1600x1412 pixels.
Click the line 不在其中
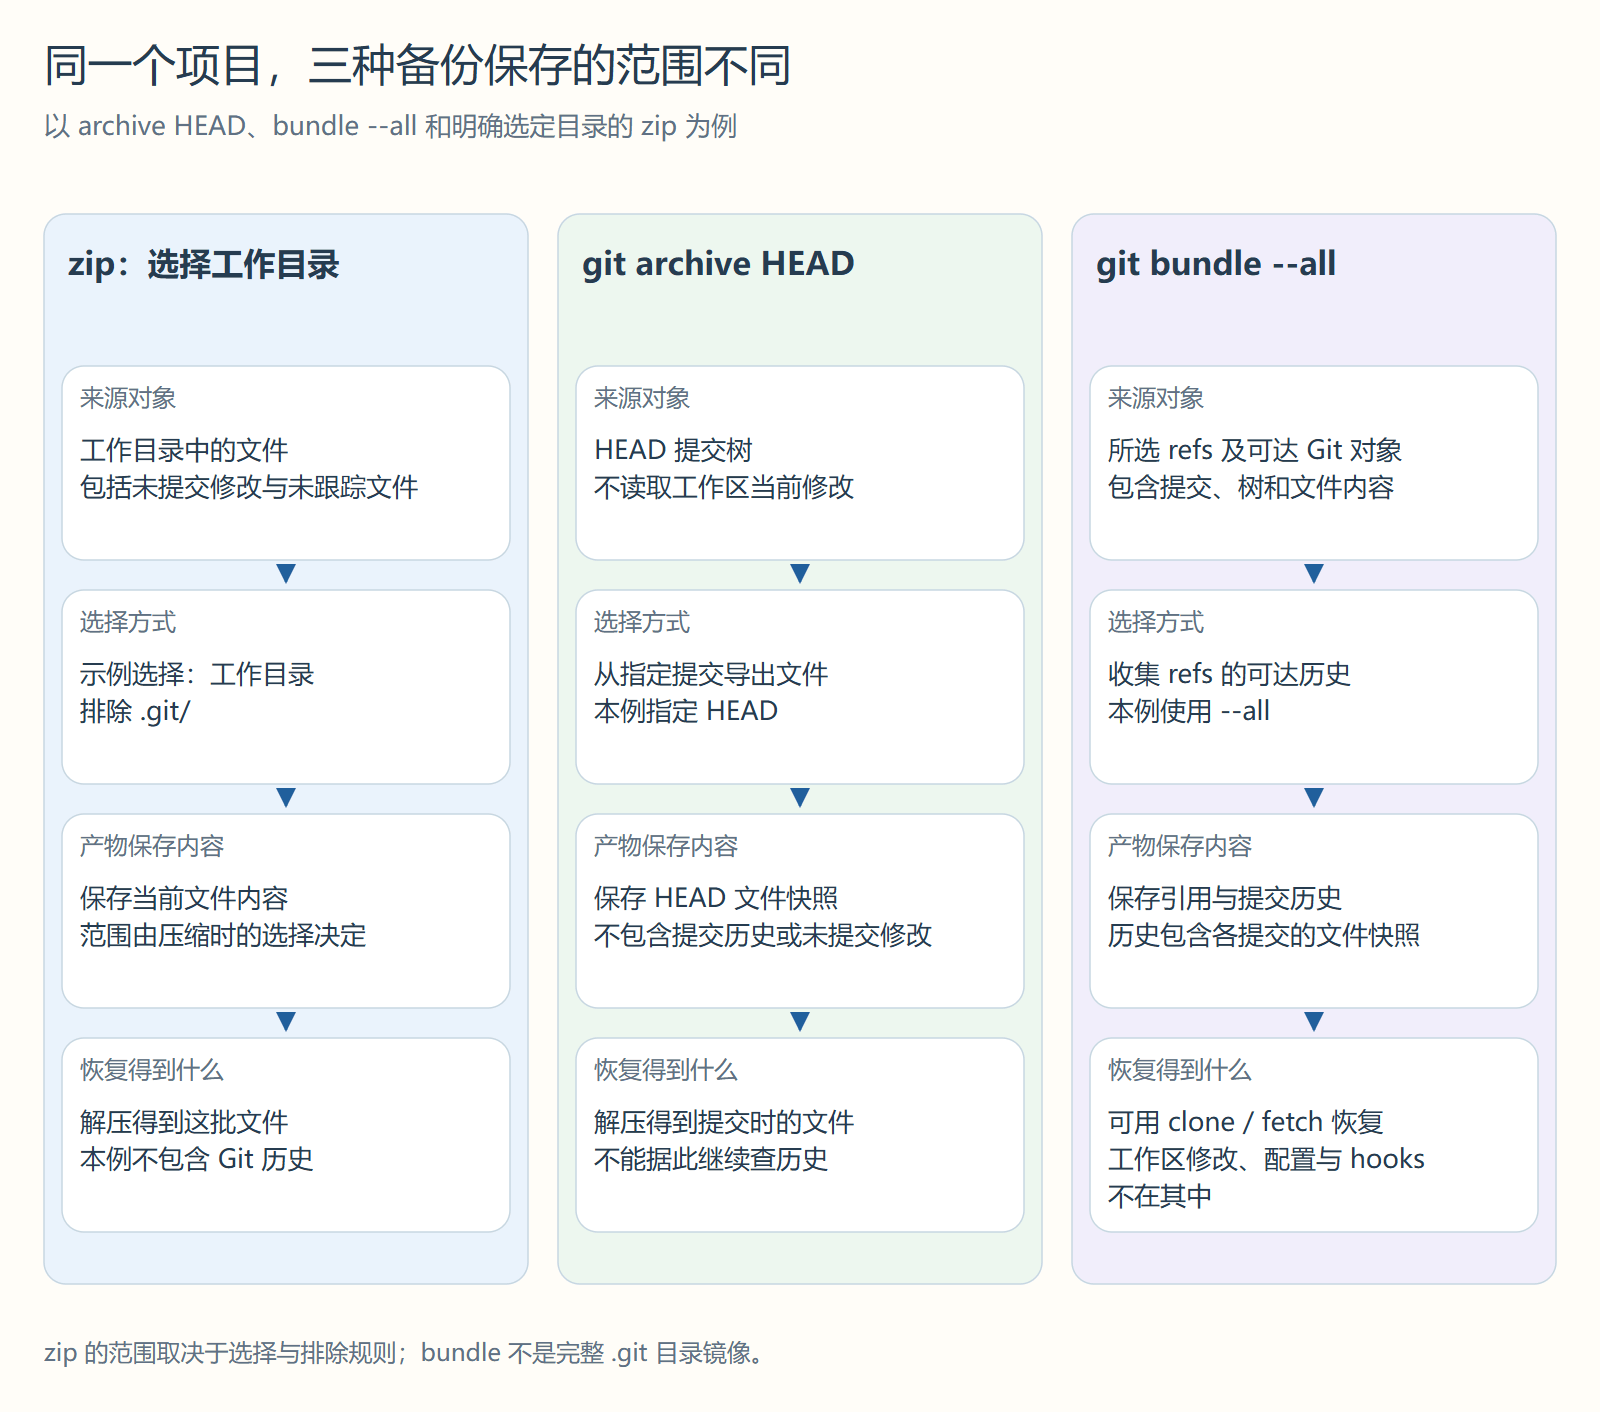coord(1160,1196)
